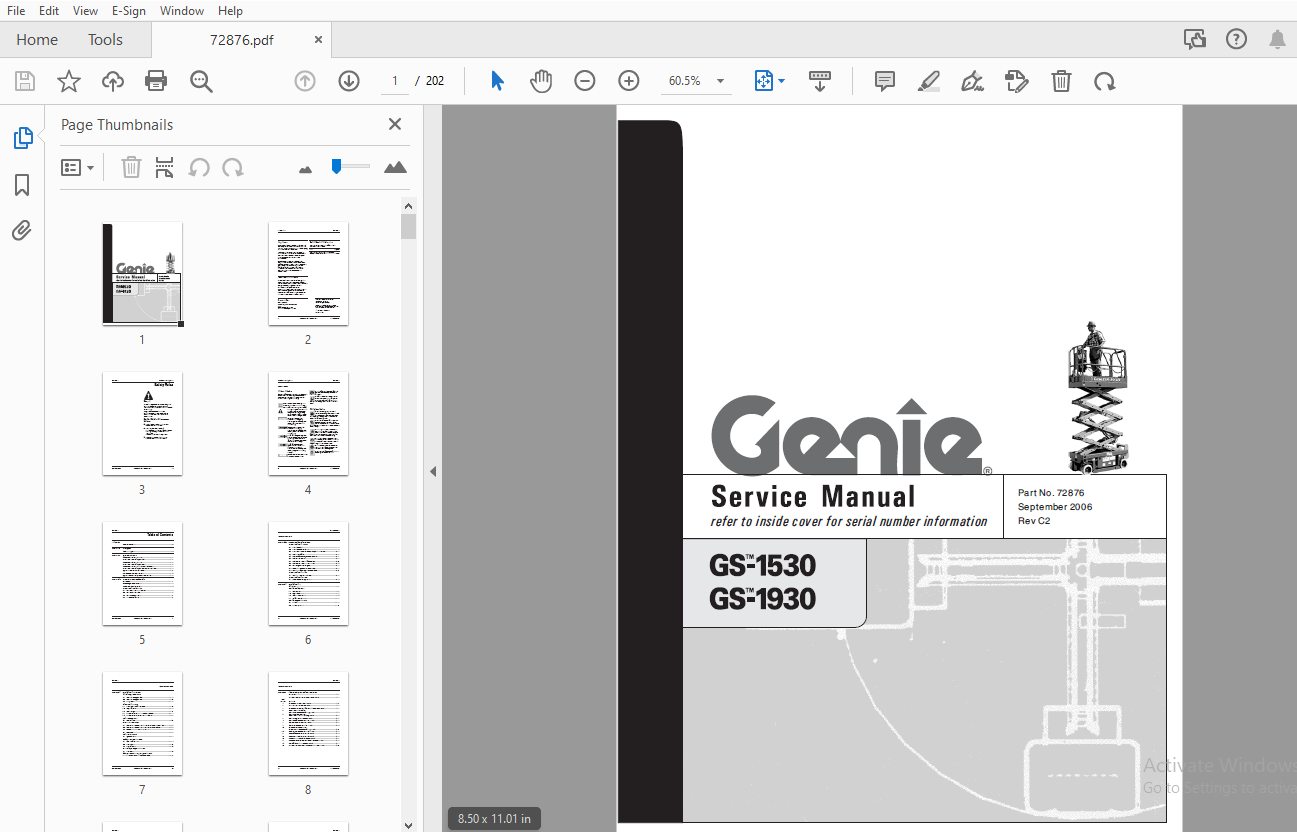Open the Window menu

pyautogui.click(x=182, y=10)
